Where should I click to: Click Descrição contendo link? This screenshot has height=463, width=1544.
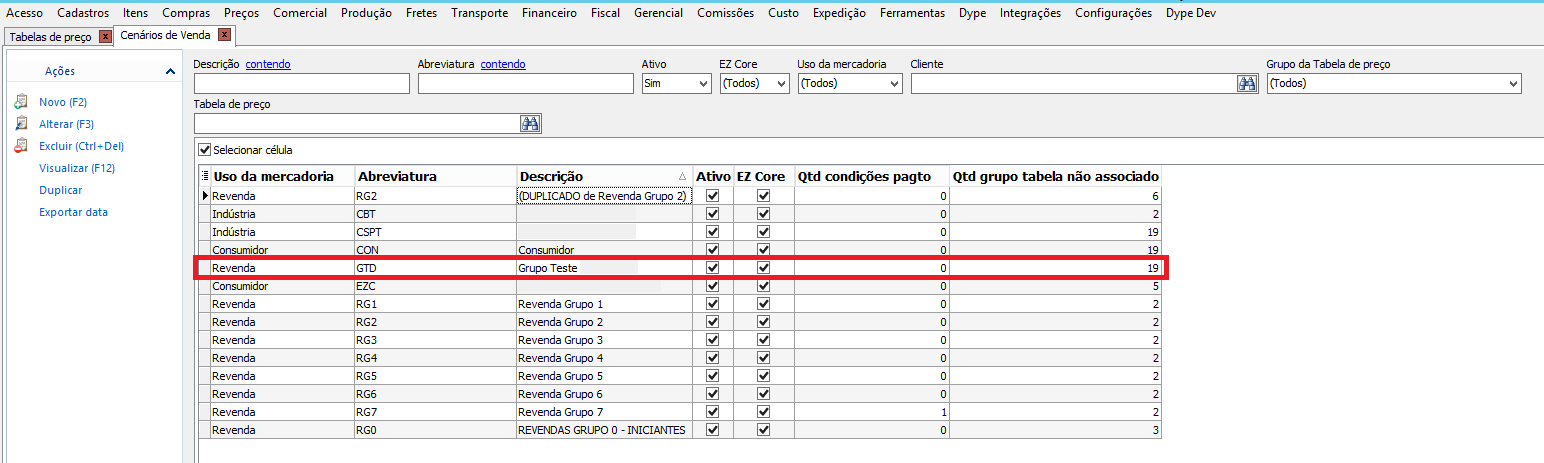click(x=268, y=64)
